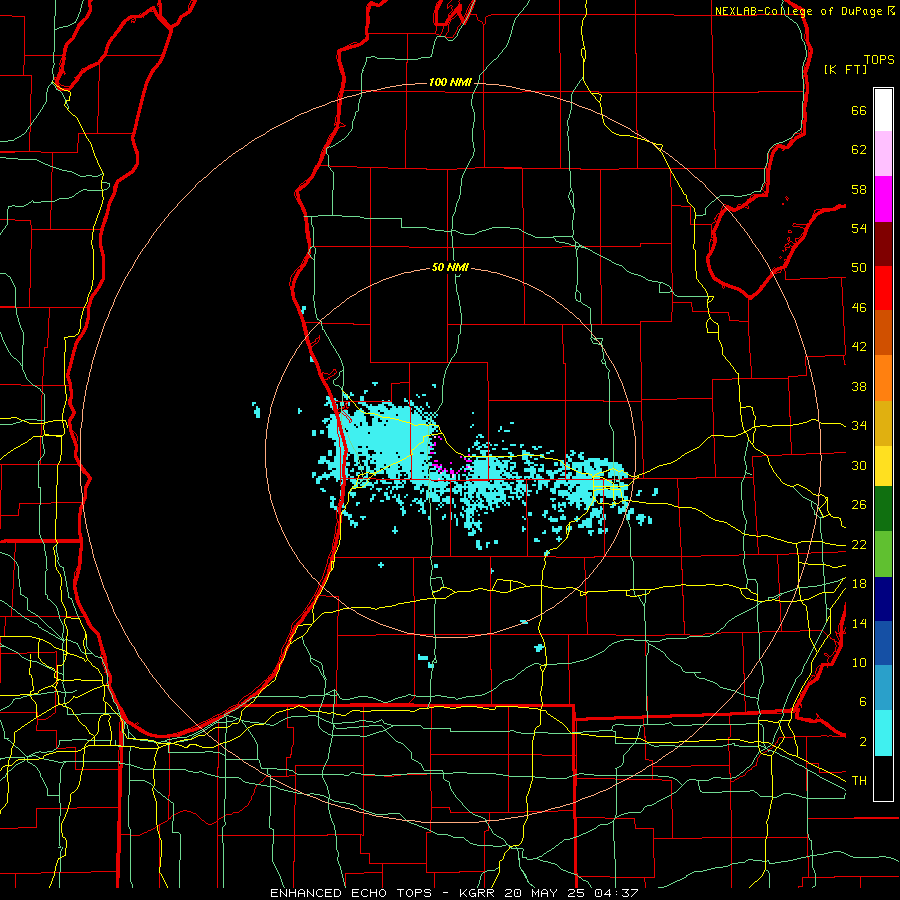Click the '46' legend value
900x900 pixels.
click(859, 308)
